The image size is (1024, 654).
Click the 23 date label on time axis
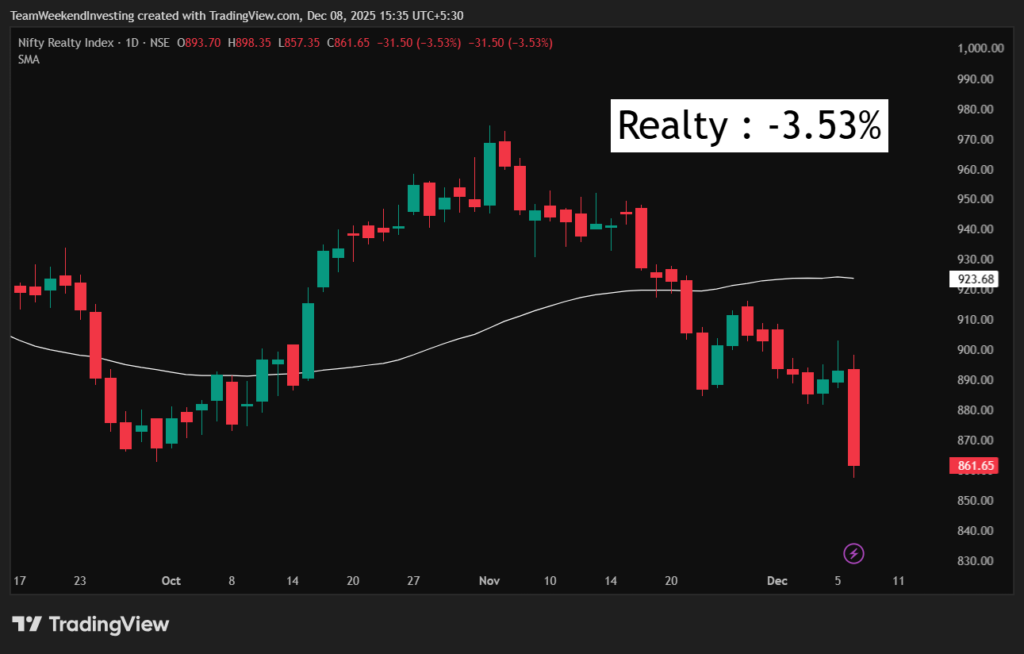pos(80,580)
